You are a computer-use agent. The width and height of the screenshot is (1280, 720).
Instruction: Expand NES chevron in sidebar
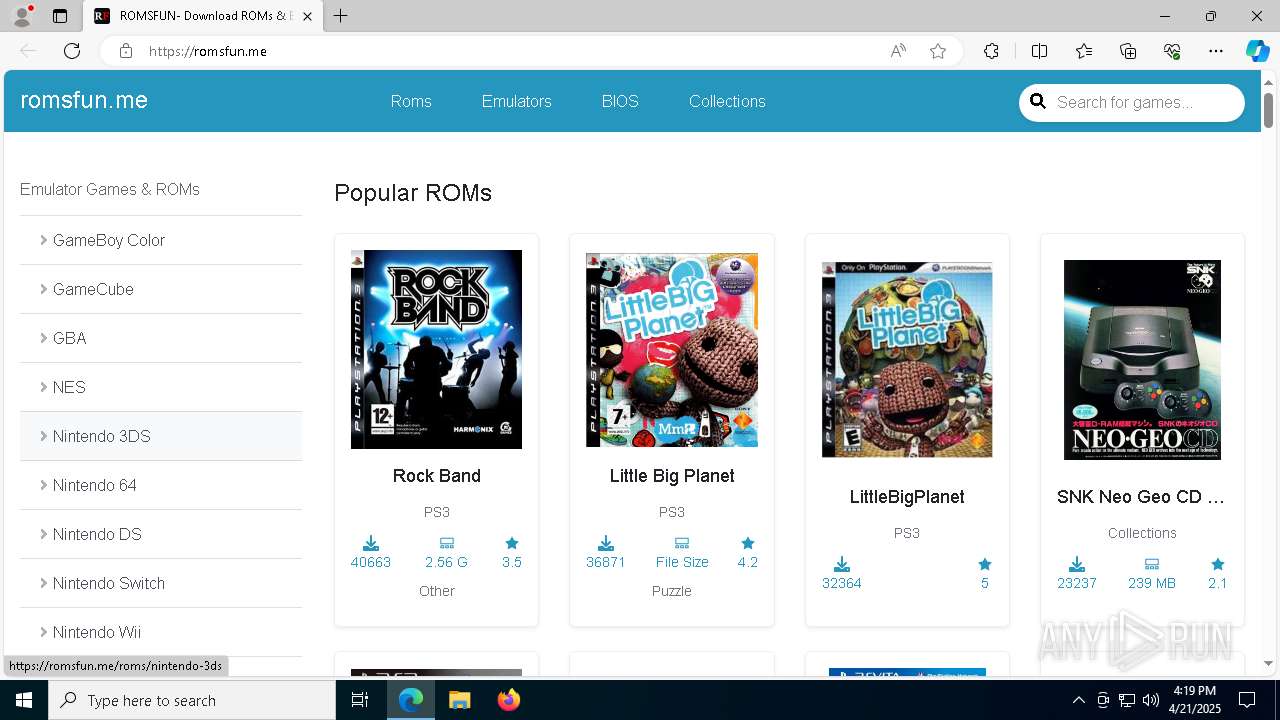[x=44, y=387]
